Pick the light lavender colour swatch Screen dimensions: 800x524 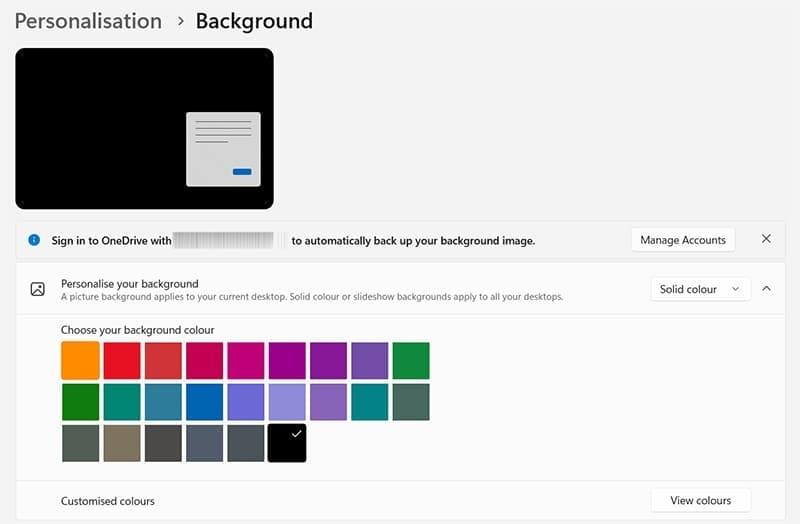[x=287, y=402]
